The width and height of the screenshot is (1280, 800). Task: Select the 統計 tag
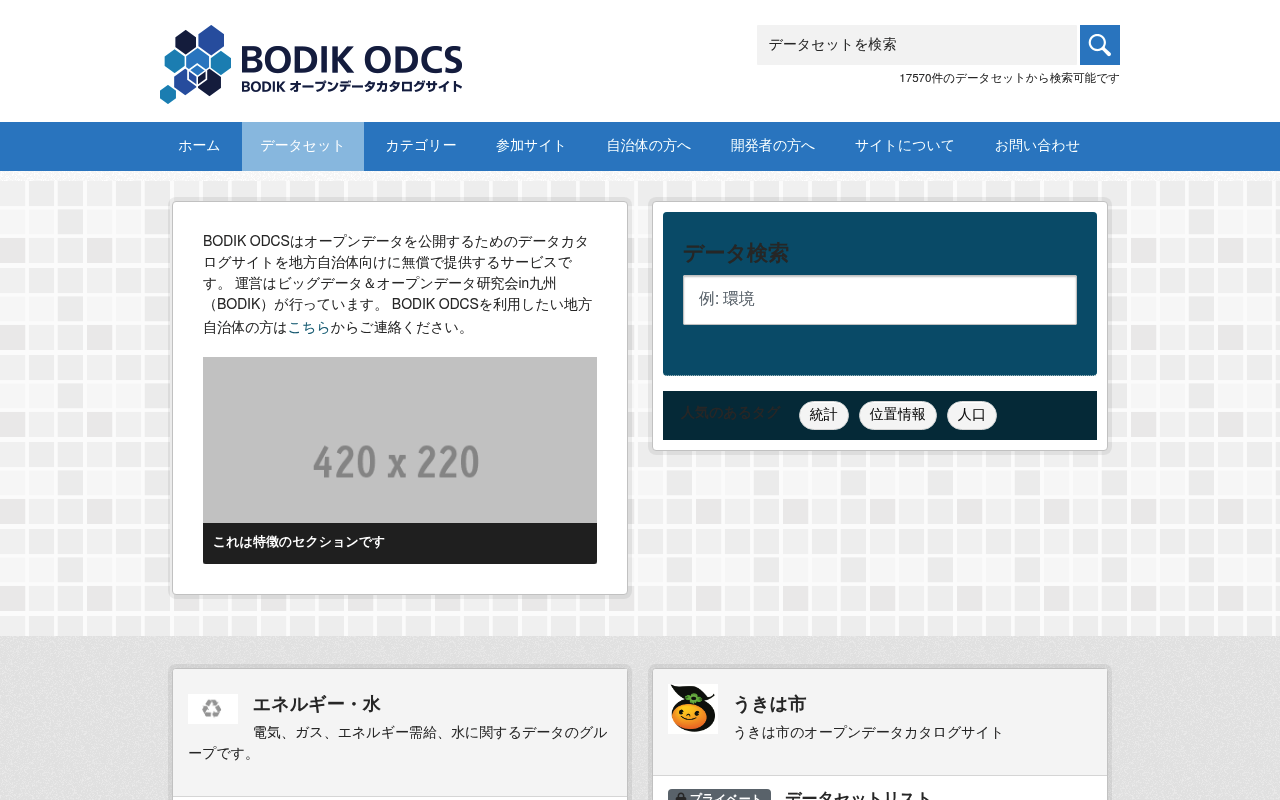point(824,415)
